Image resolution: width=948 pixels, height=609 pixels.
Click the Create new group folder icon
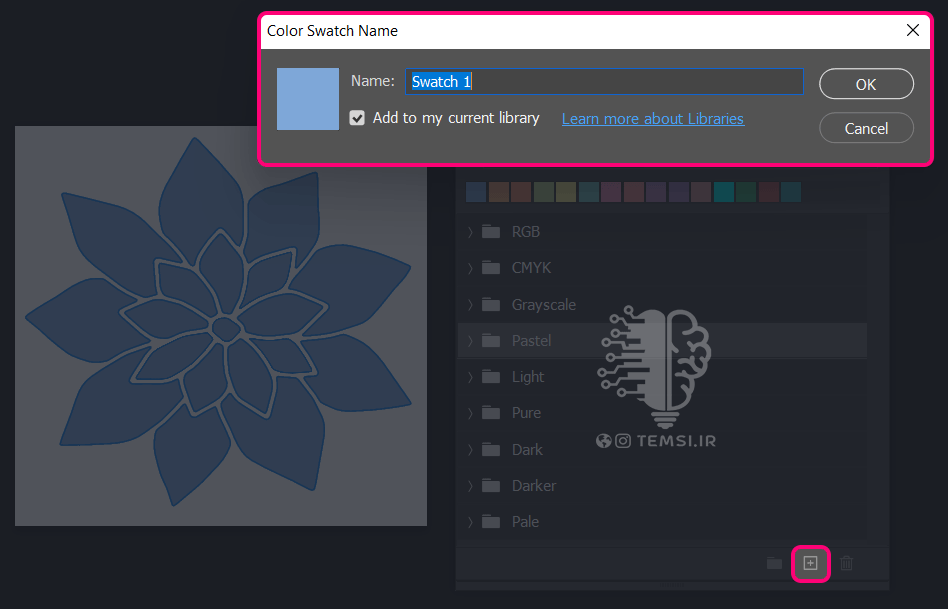774,563
